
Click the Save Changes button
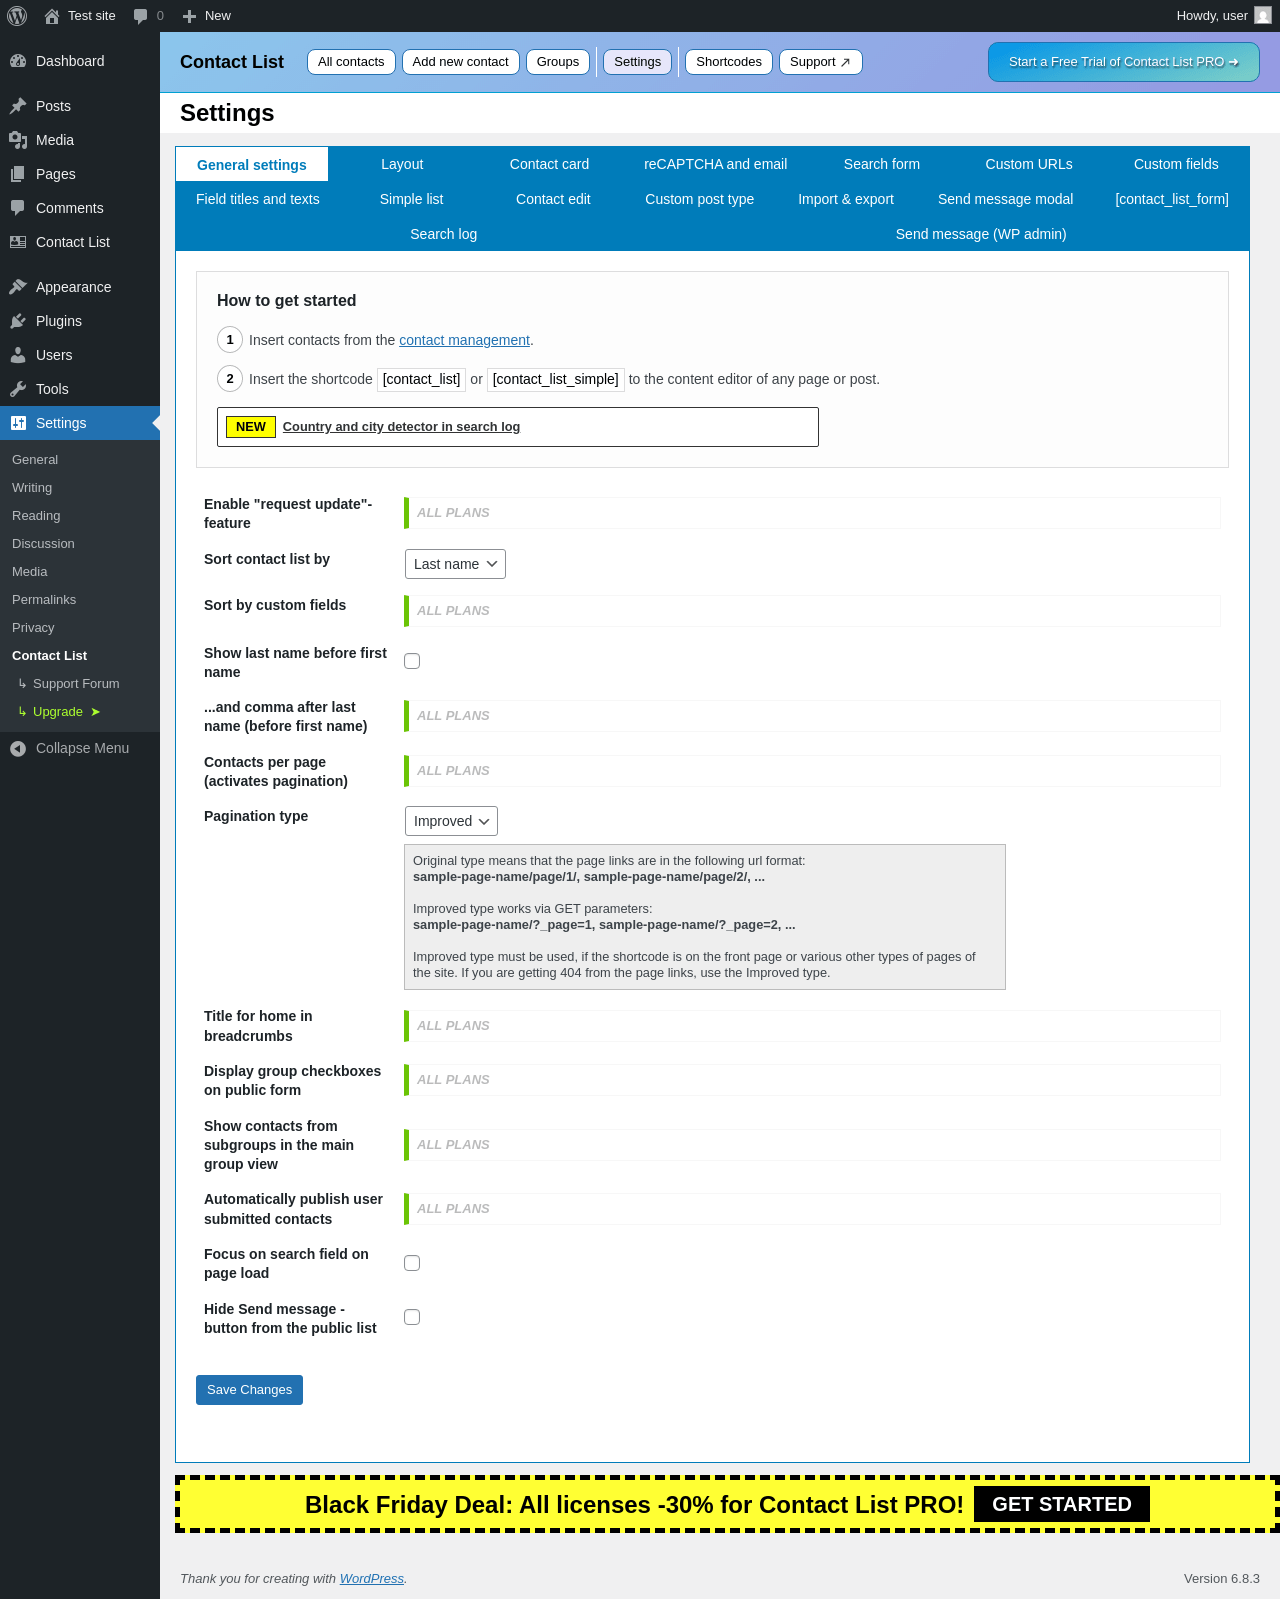pyautogui.click(x=249, y=1390)
